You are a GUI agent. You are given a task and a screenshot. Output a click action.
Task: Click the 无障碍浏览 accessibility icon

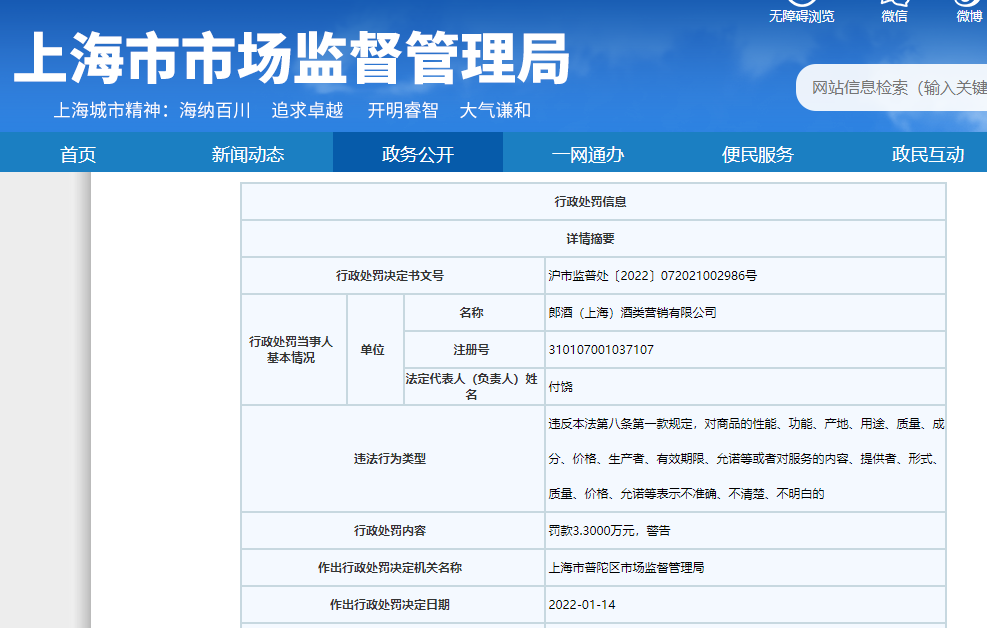point(801,4)
